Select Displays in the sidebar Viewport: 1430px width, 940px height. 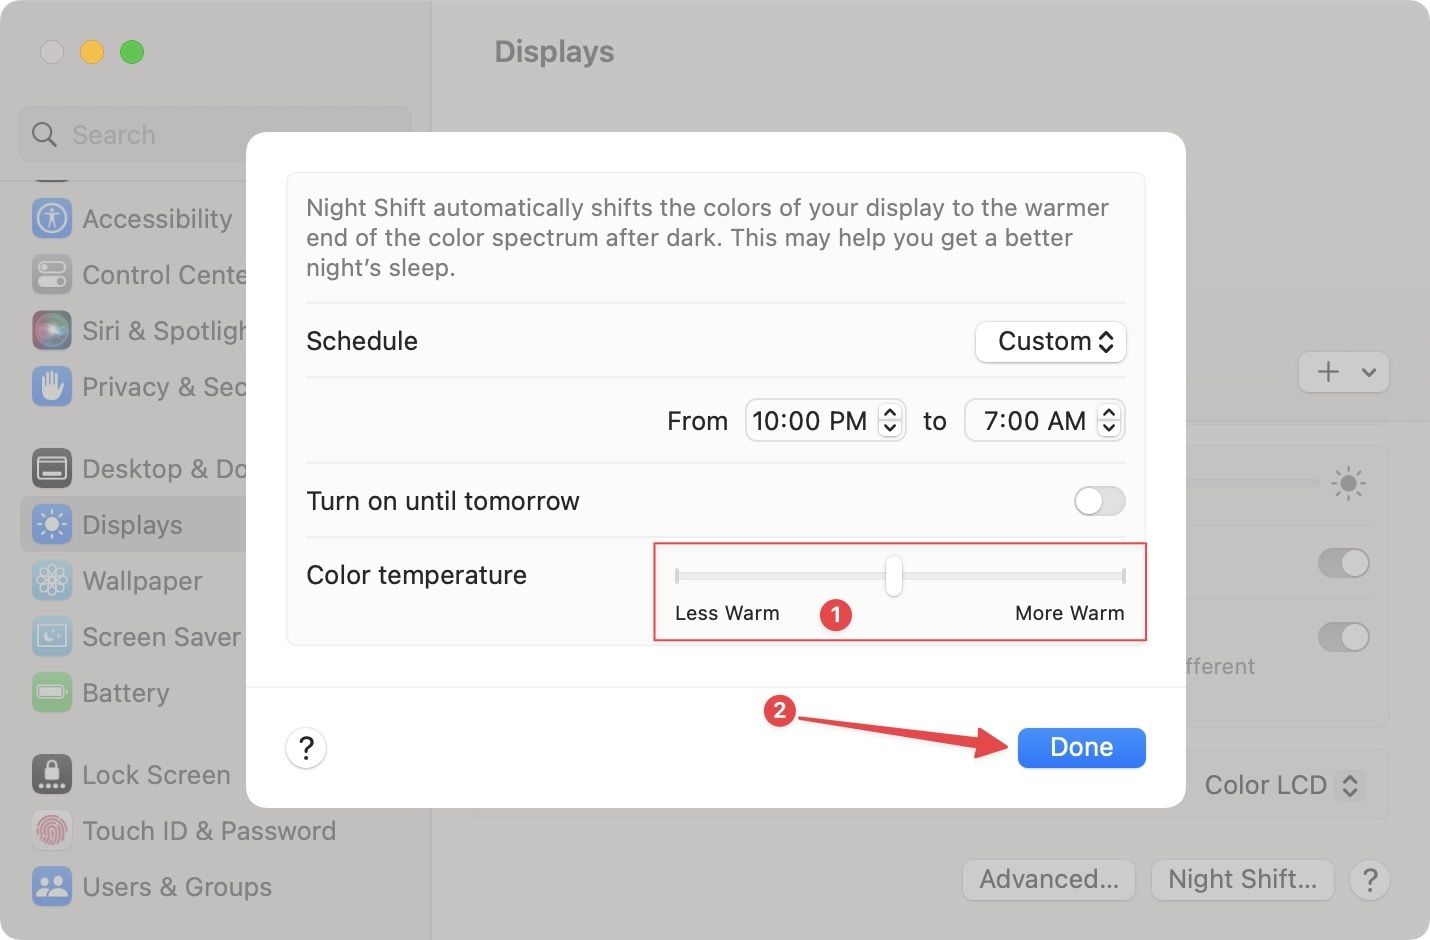pyautogui.click(x=132, y=525)
